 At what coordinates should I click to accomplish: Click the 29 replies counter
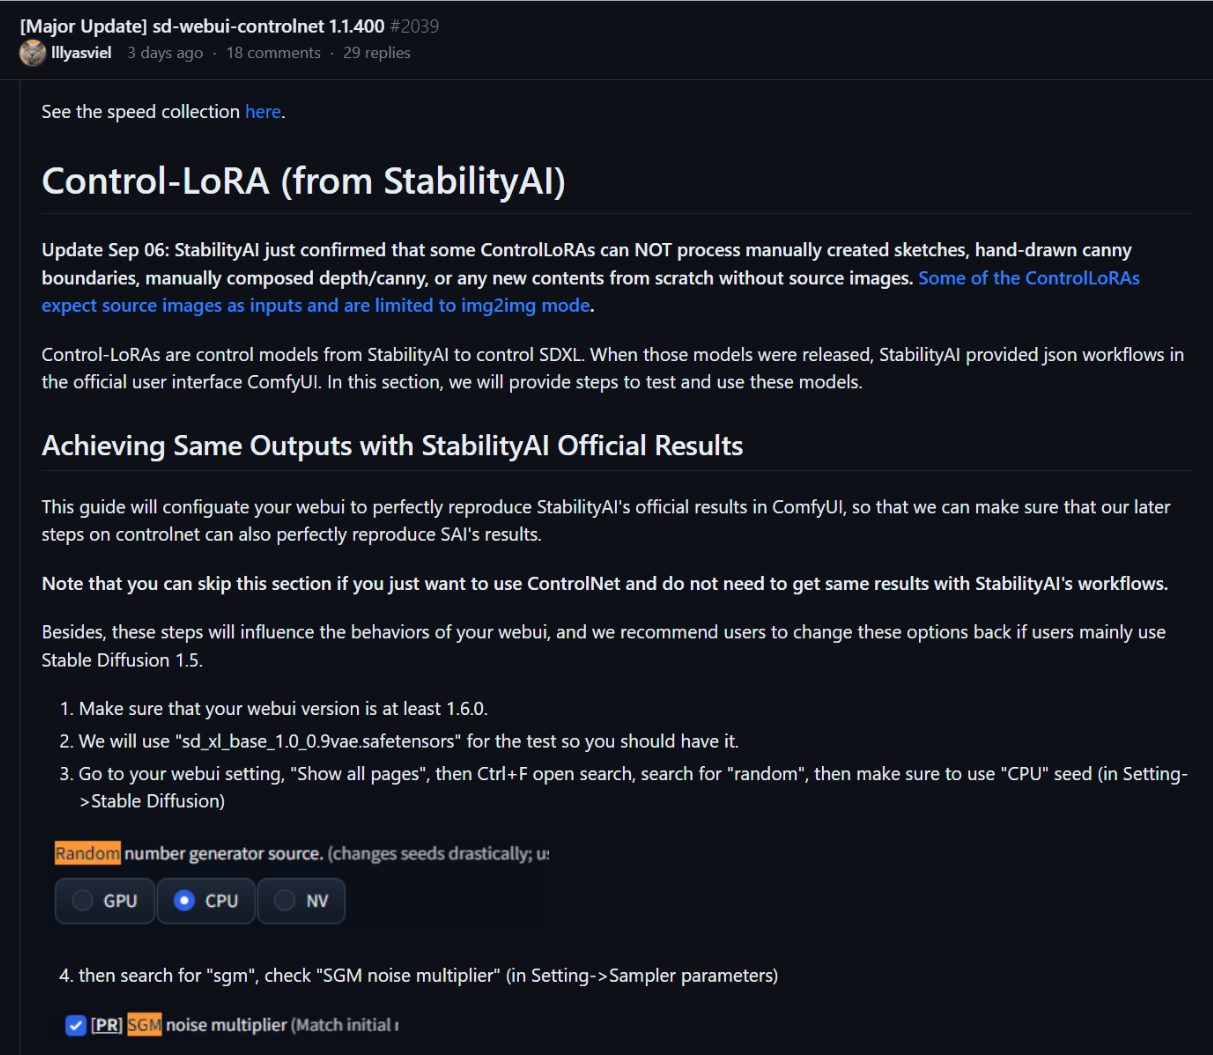pyautogui.click(x=377, y=52)
